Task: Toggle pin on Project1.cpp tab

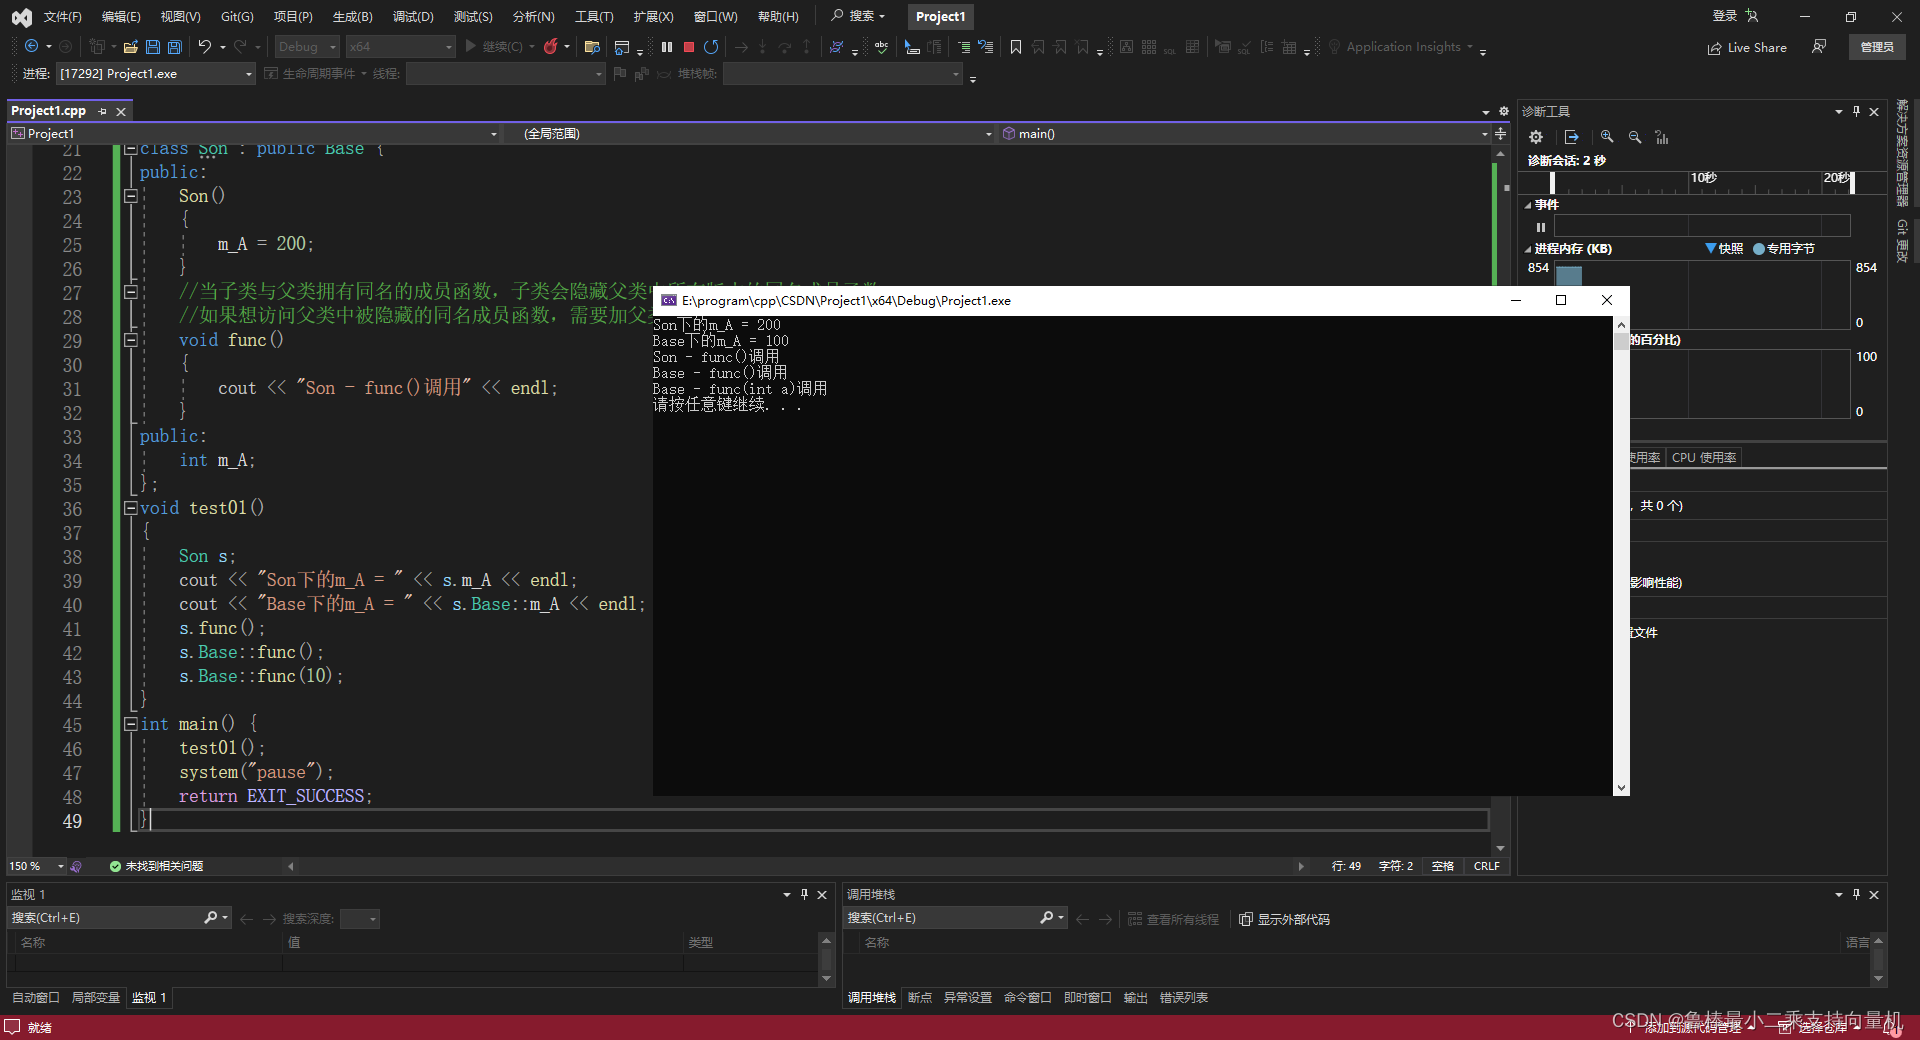Action: click(103, 111)
